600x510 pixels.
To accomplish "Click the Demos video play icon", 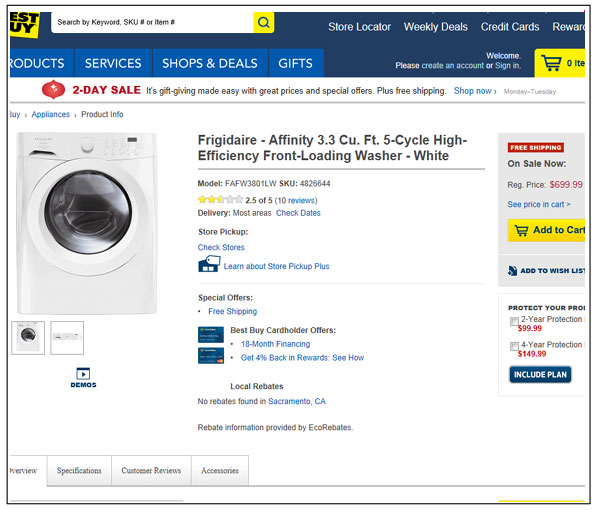I will pyautogui.click(x=84, y=374).
